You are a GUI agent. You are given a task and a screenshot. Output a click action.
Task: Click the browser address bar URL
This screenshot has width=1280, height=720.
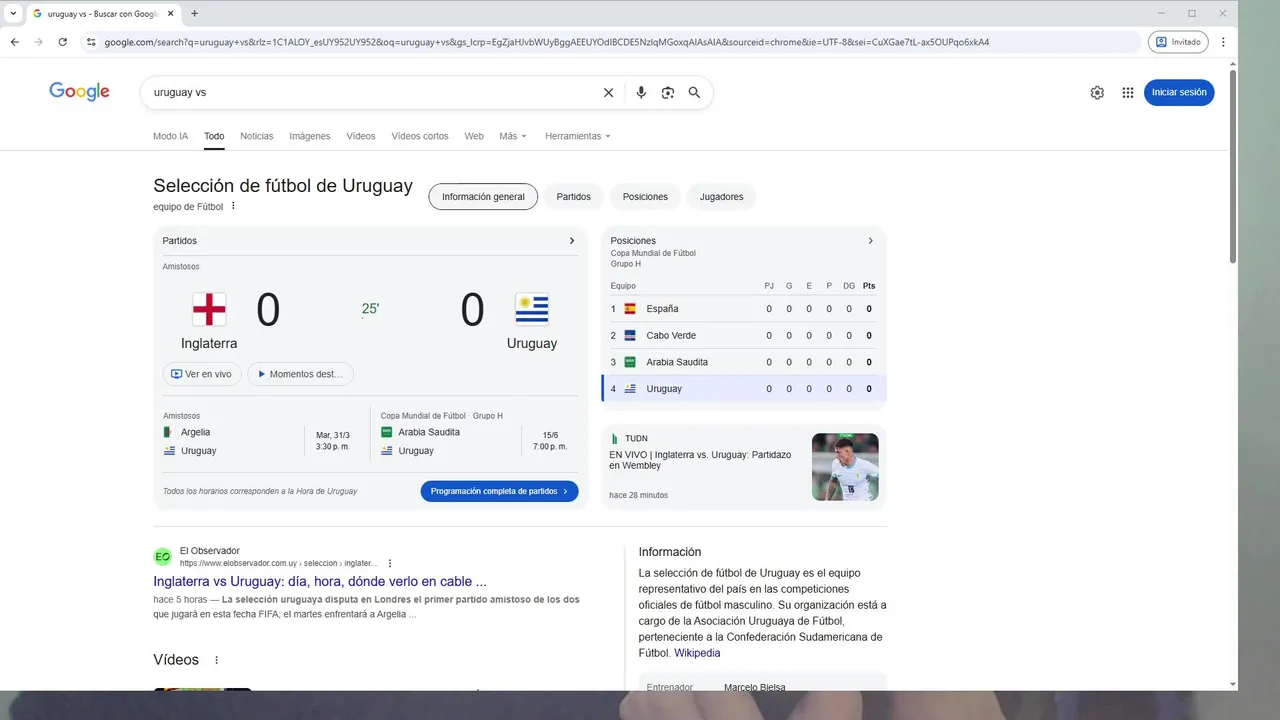point(547,42)
